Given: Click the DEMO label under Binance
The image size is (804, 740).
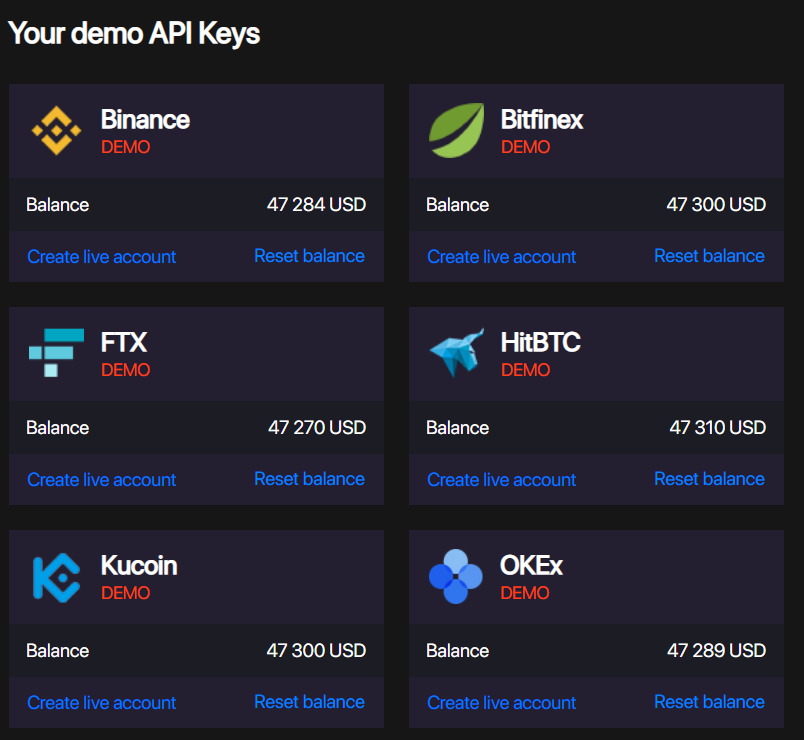Looking at the screenshot, I should click(x=126, y=147).
